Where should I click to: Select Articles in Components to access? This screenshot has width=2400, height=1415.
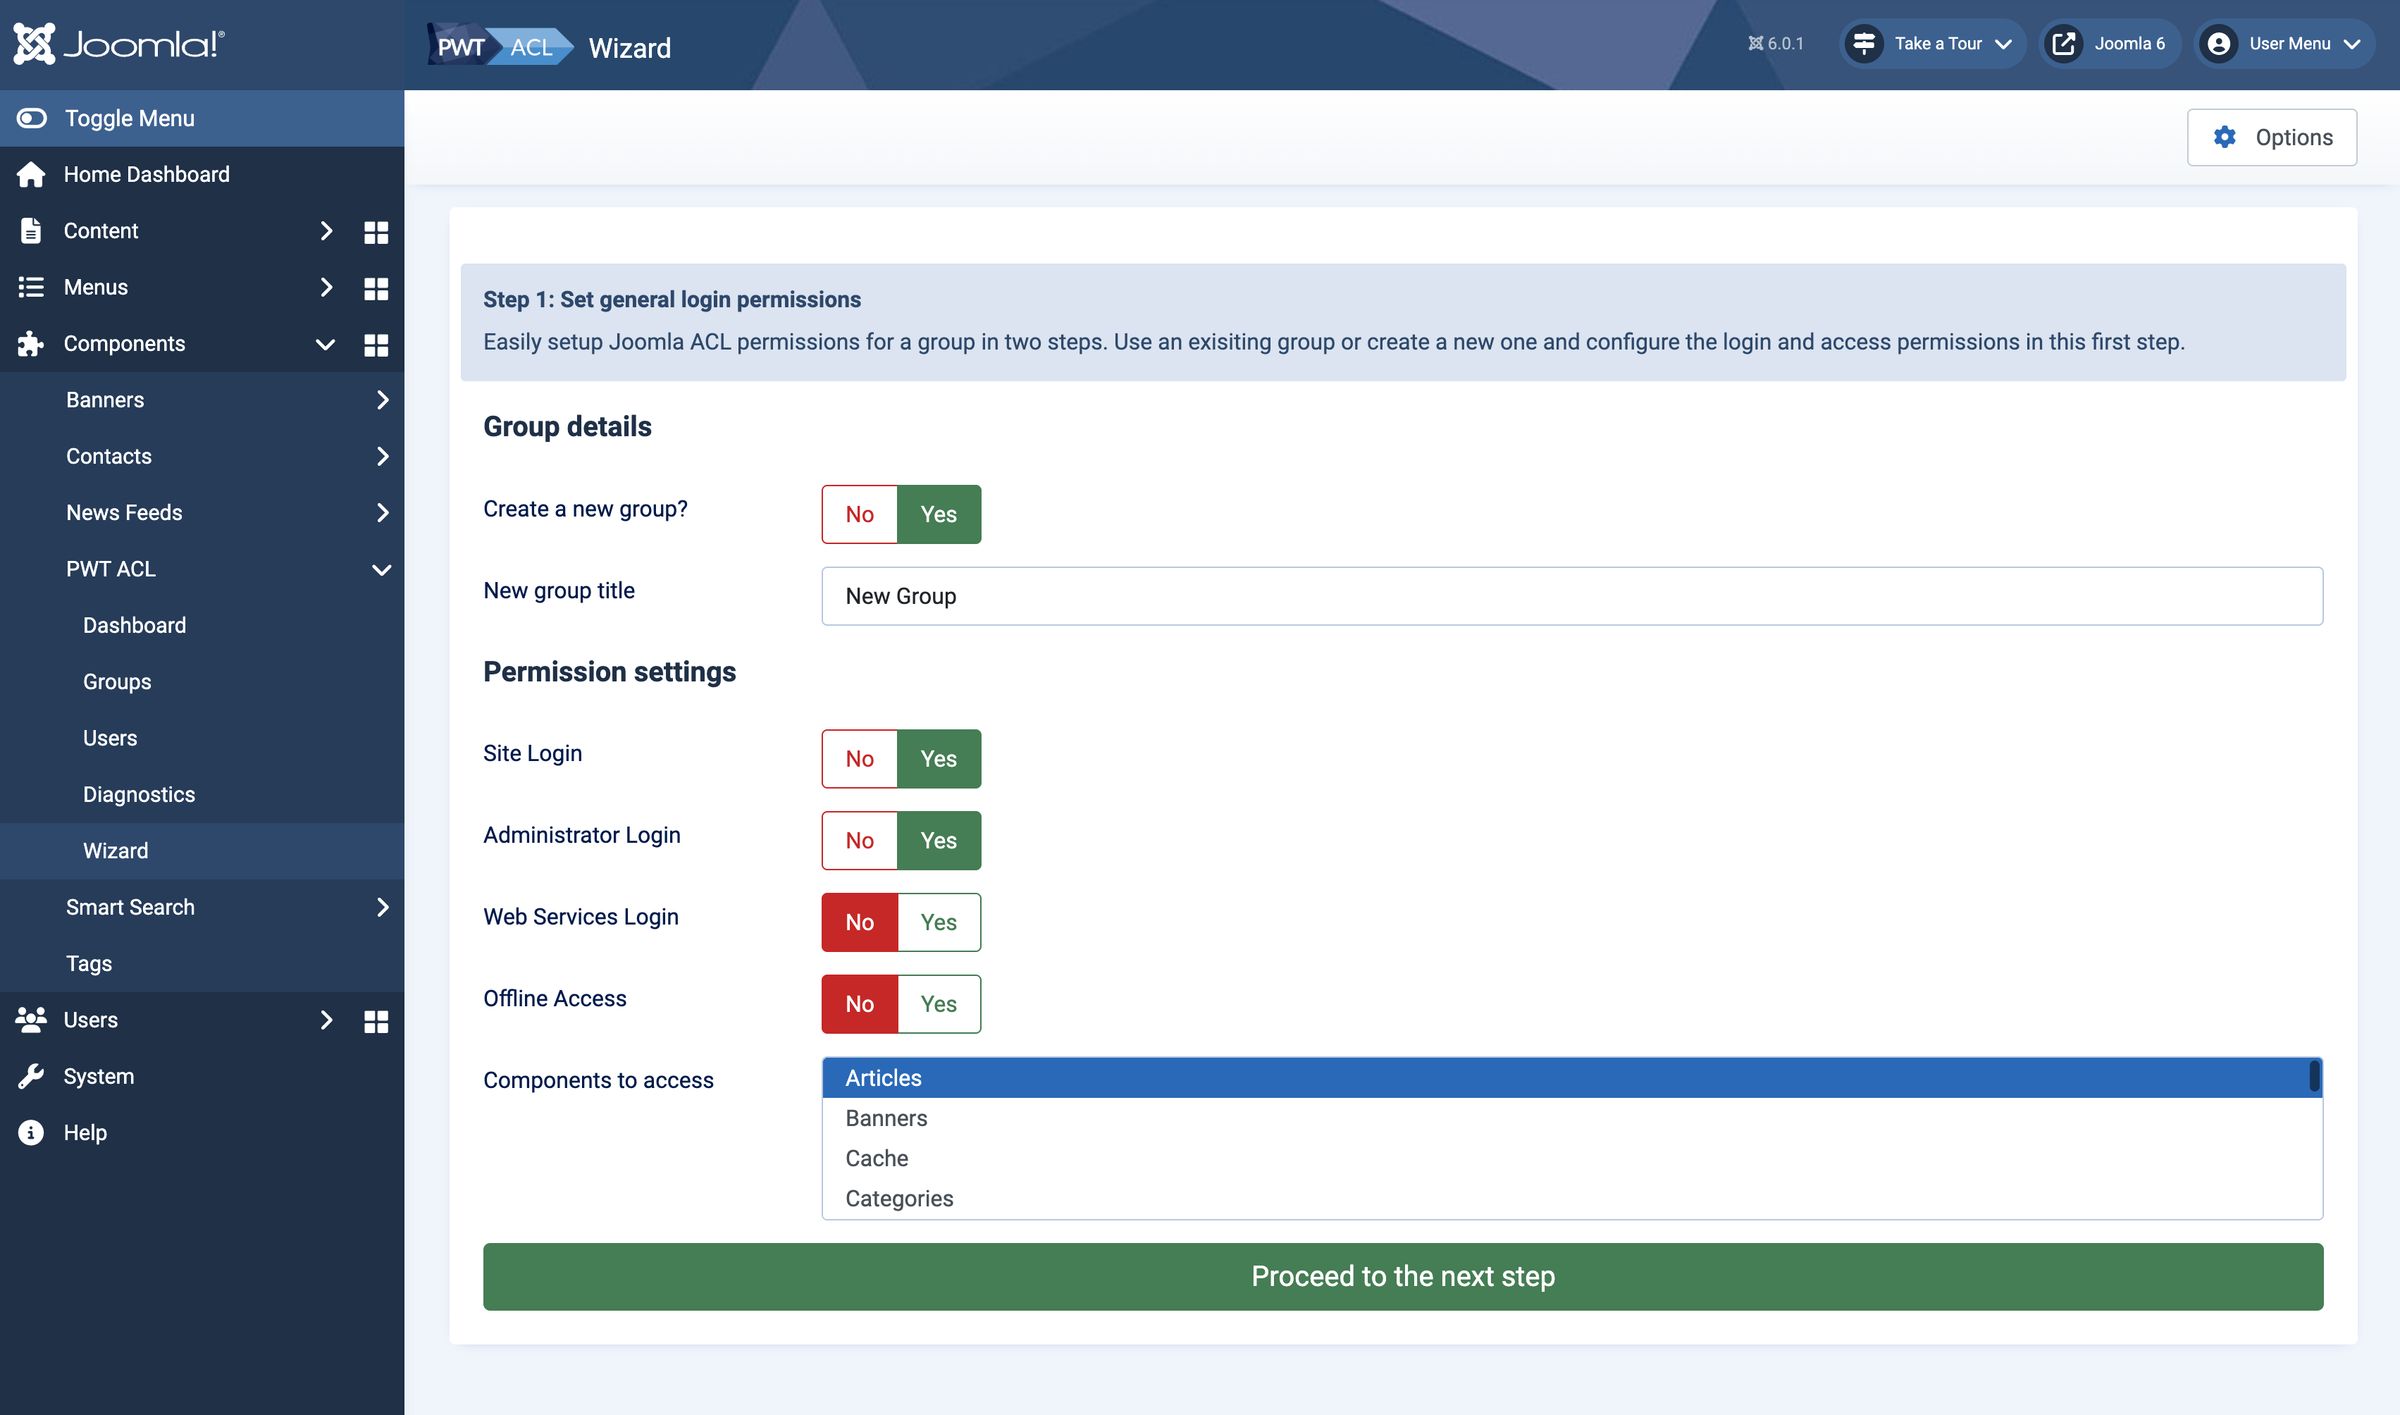coord(1565,1078)
